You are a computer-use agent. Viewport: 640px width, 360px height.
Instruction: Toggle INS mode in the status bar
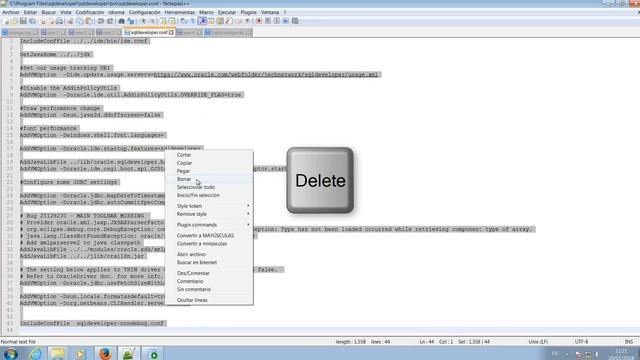pyautogui.click(x=629, y=342)
